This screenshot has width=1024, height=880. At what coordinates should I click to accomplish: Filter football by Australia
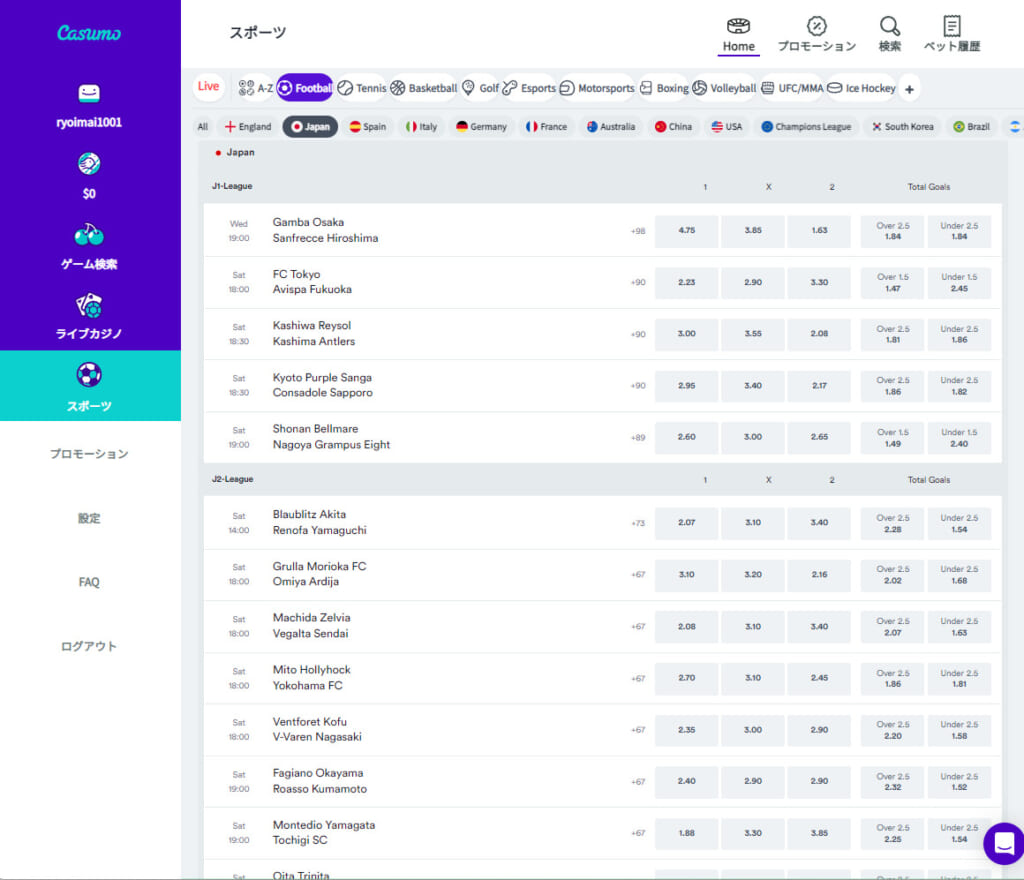coord(611,127)
